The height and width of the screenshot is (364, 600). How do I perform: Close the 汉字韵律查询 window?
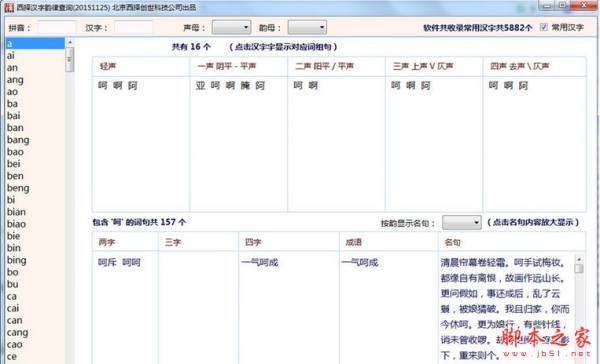(584, 5)
